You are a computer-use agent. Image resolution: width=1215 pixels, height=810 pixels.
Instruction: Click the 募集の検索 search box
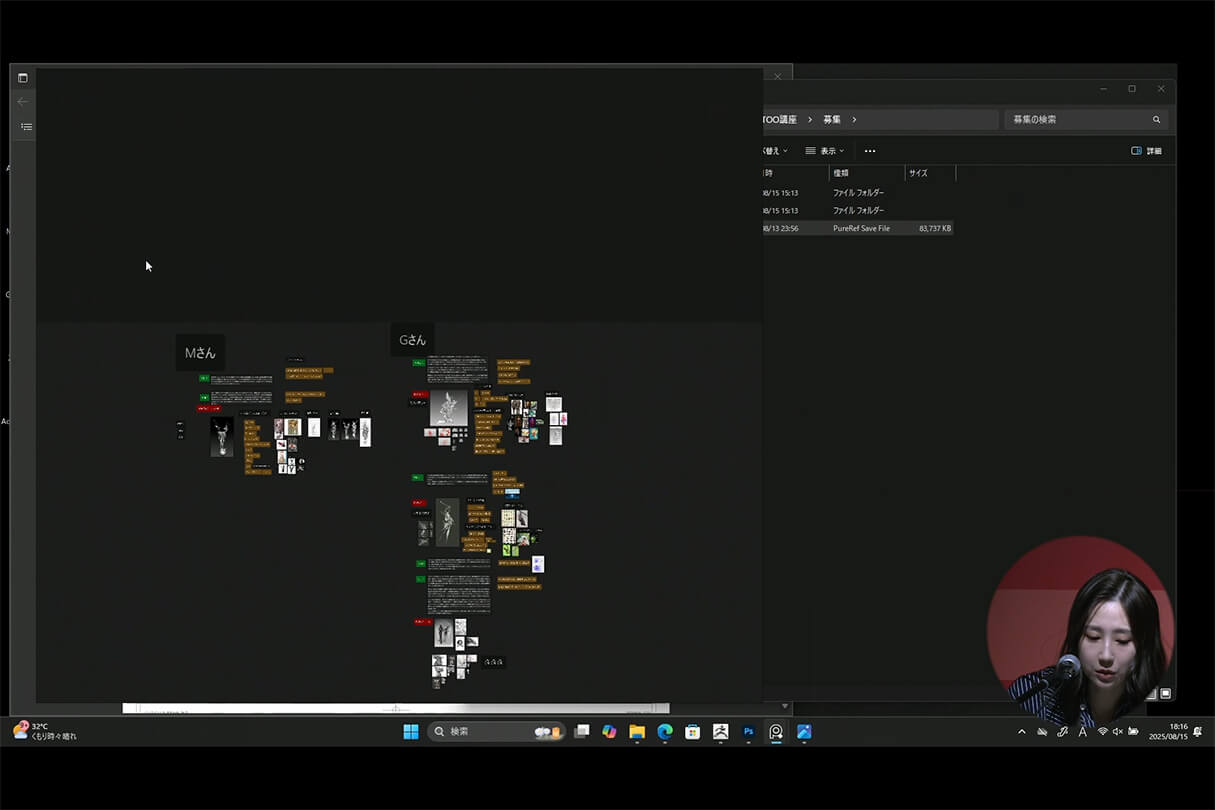pos(1078,119)
